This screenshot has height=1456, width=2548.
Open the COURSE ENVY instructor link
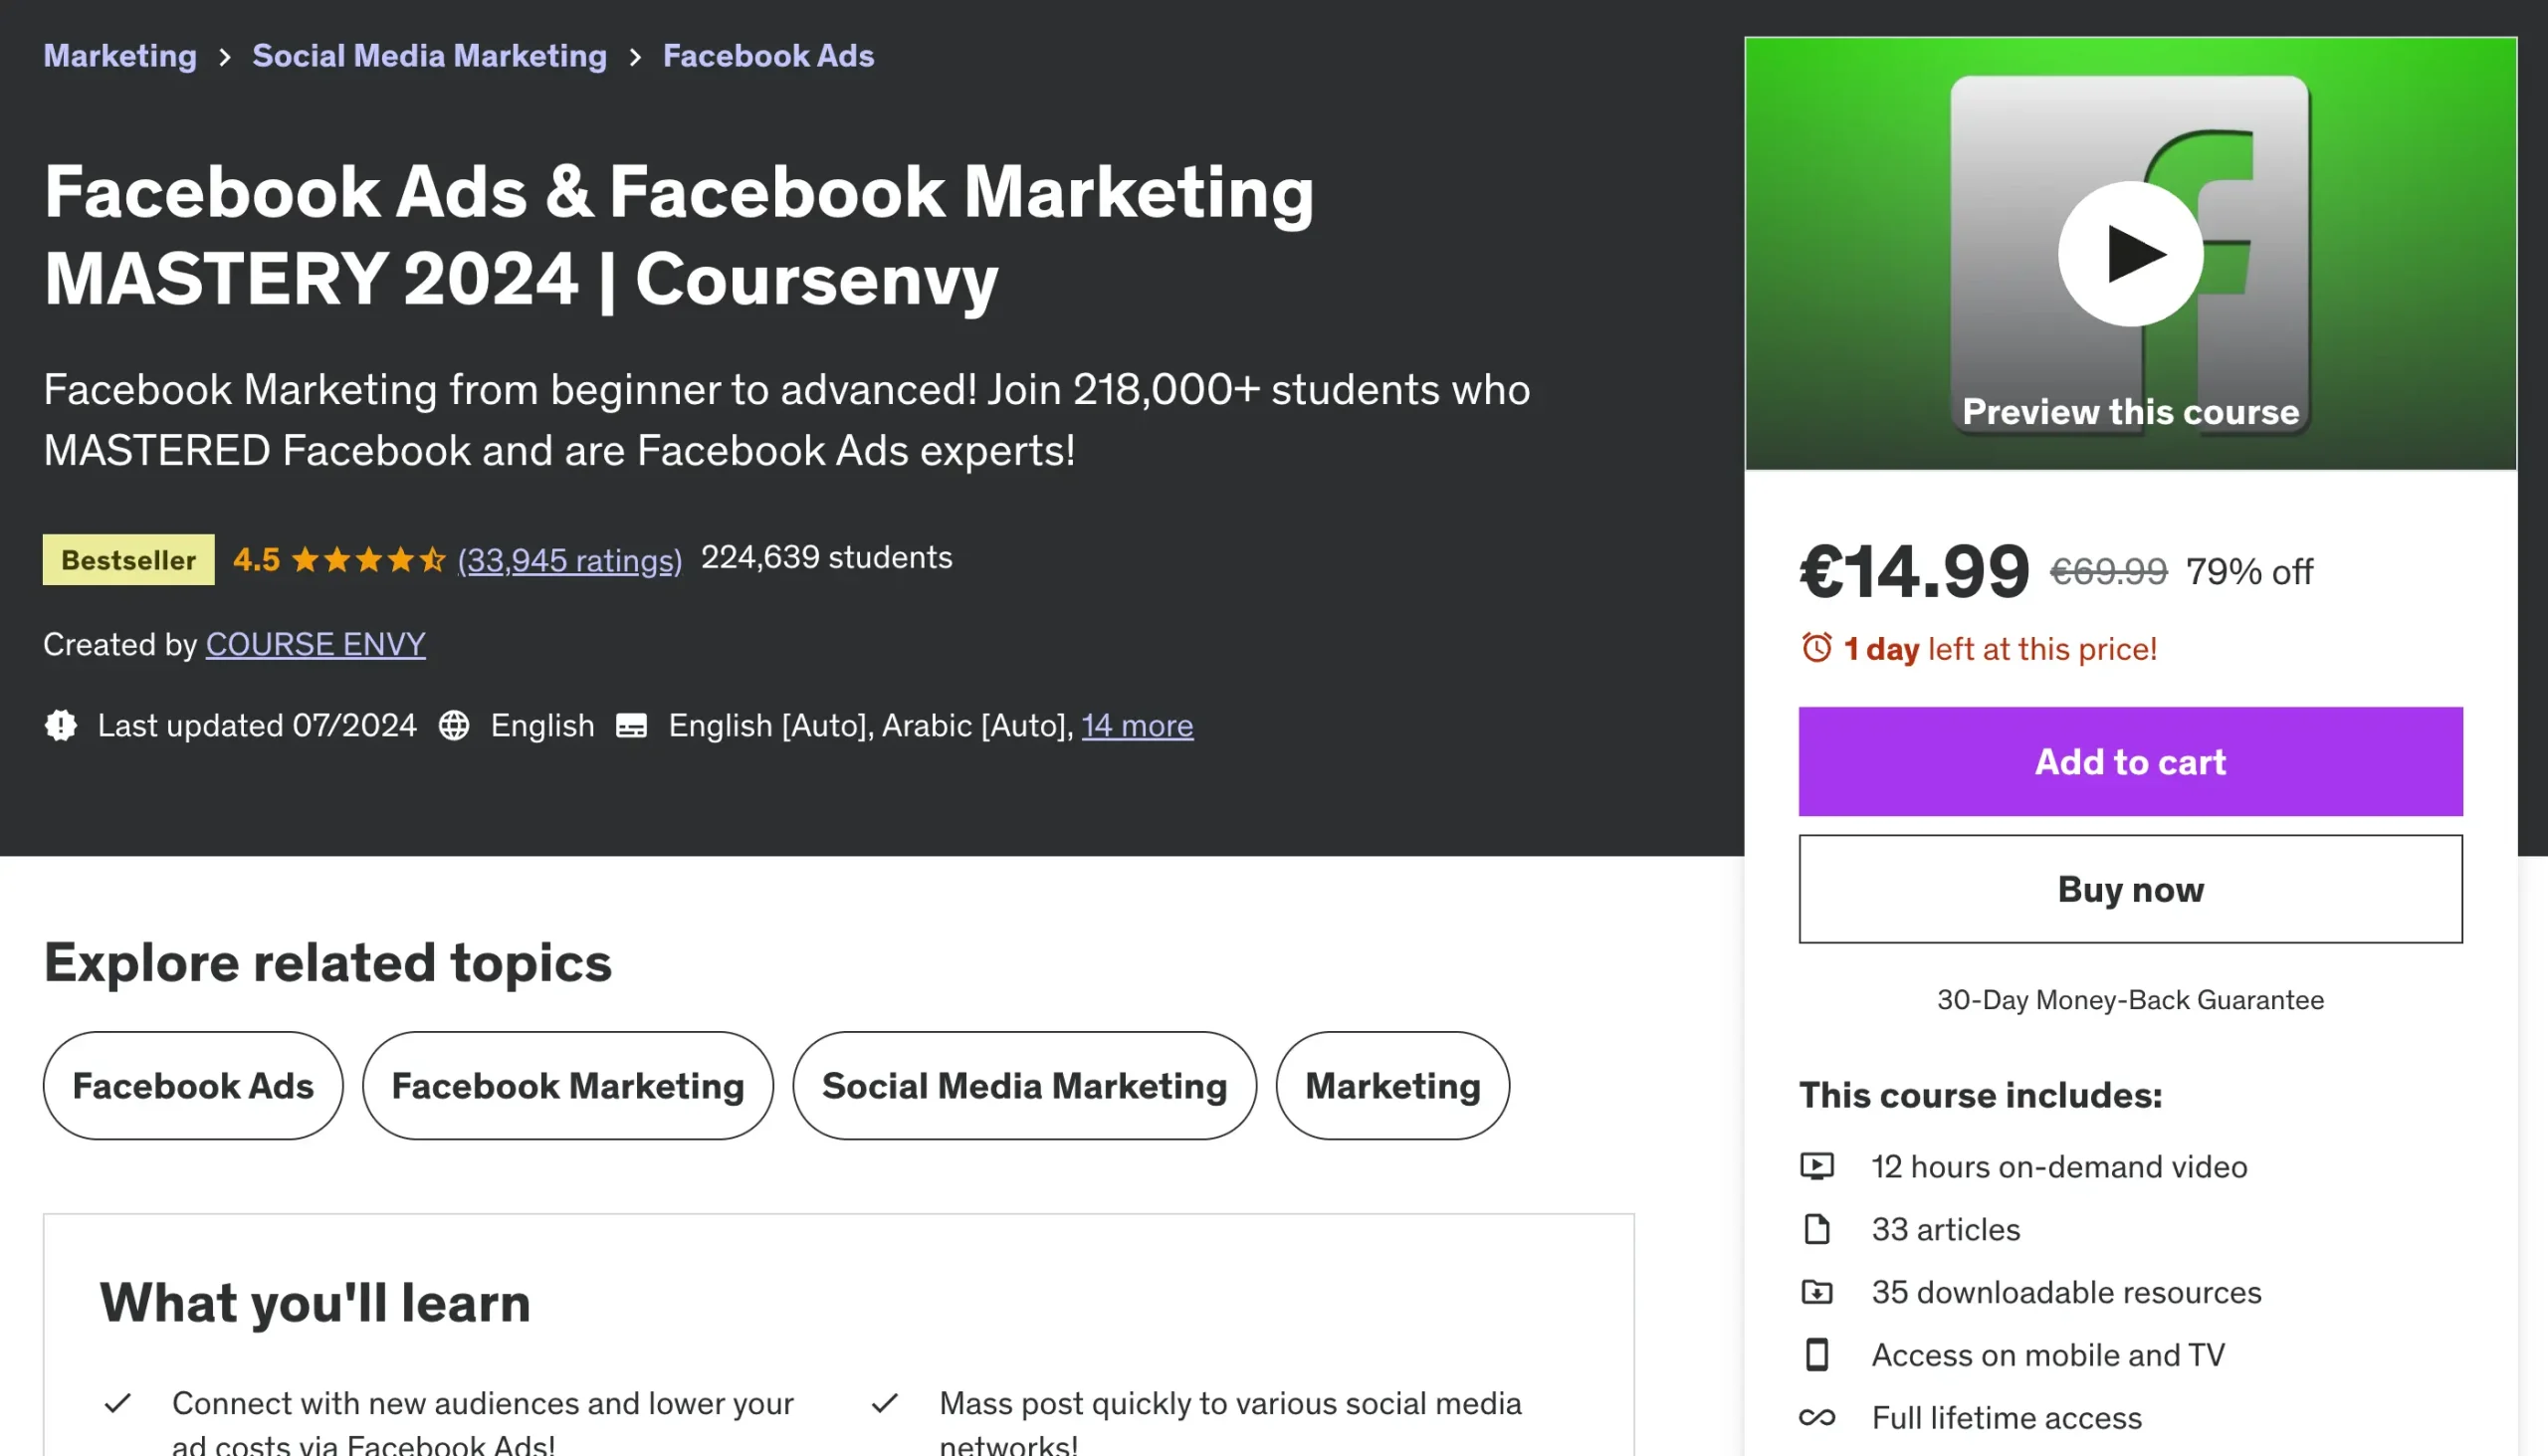pyautogui.click(x=316, y=644)
